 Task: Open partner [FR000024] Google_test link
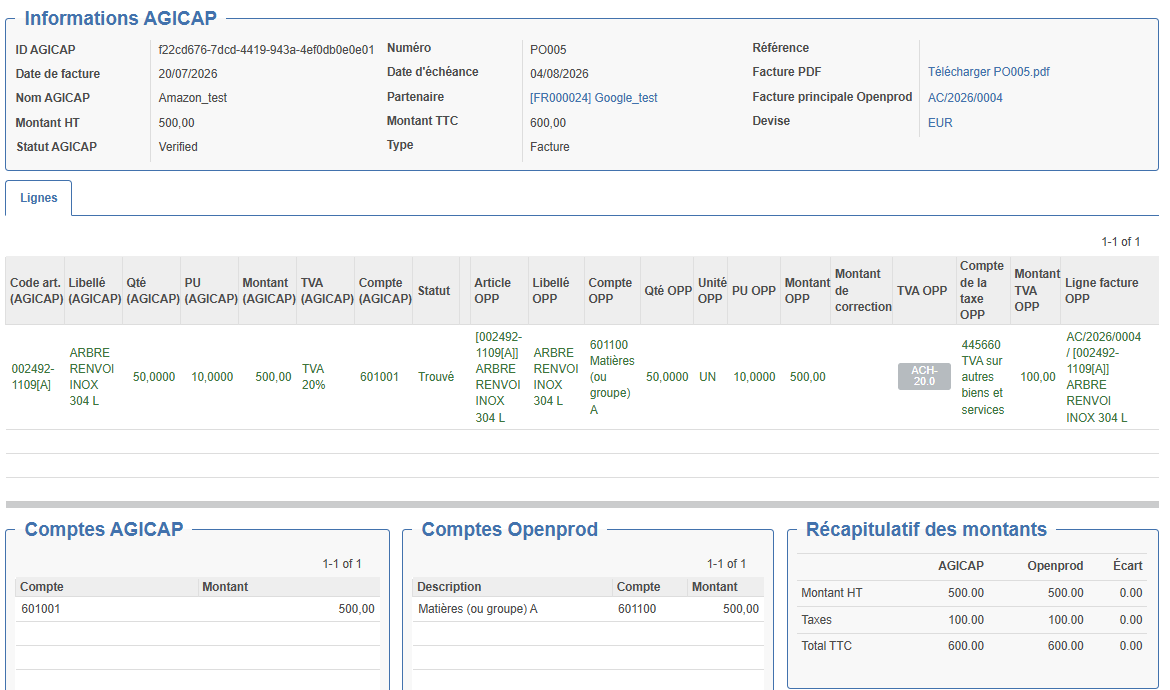(x=593, y=98)
